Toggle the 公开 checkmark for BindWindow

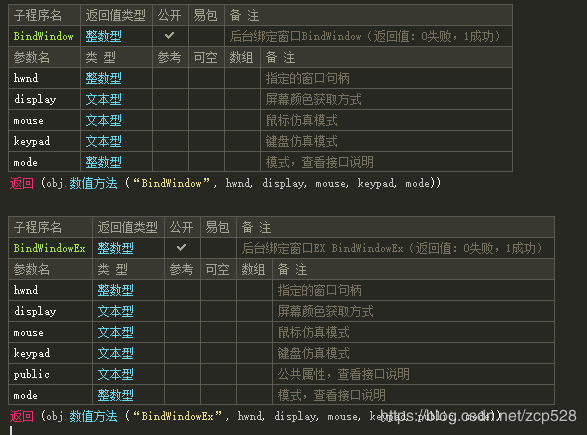(x=170, y=36)
